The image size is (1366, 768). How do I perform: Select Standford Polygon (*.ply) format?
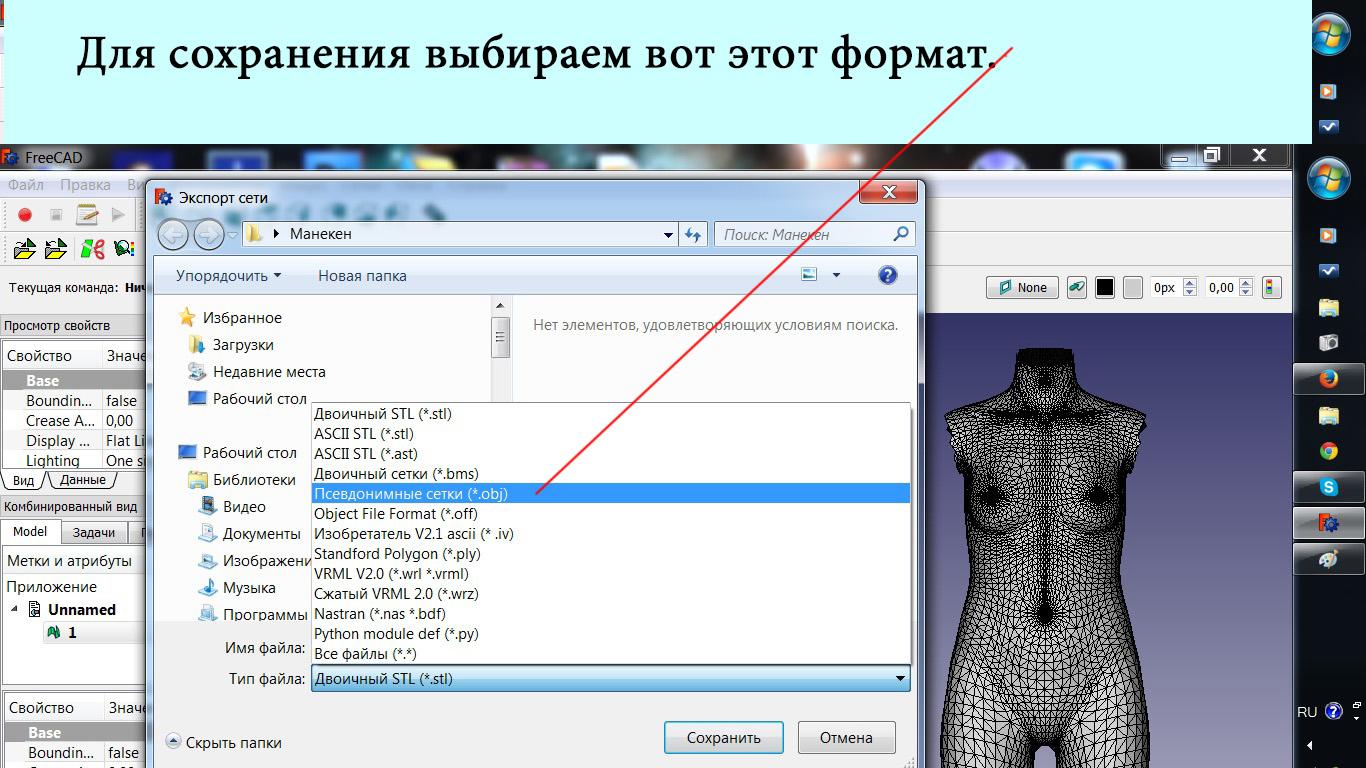click(x=610, y=553)
